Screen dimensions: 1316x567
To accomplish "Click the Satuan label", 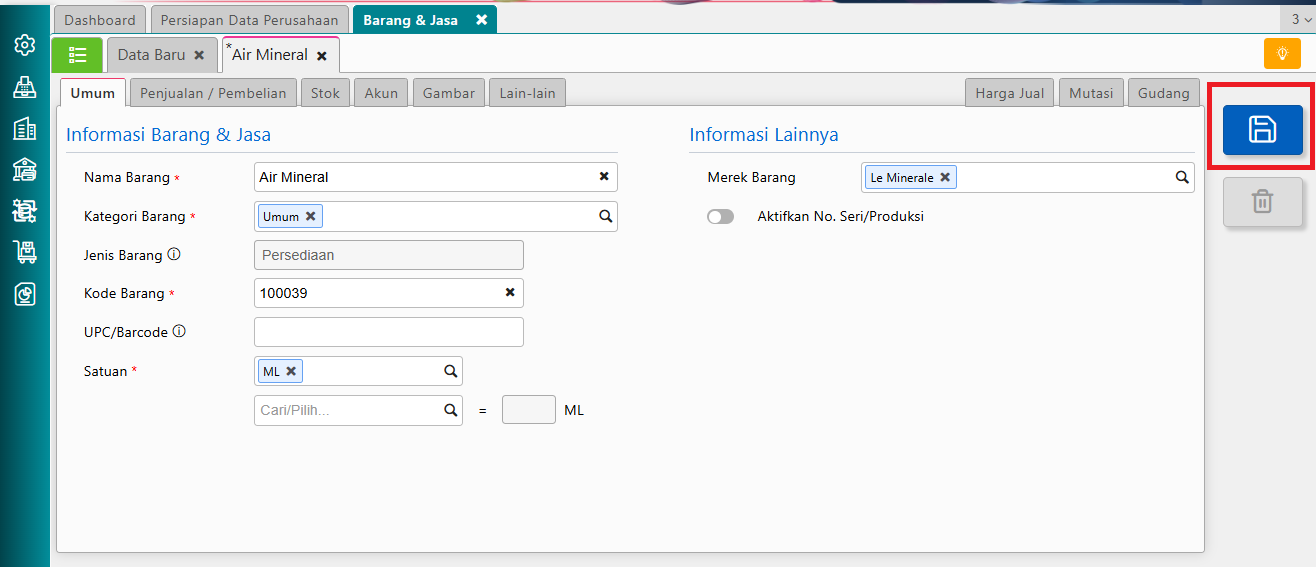I will click(106, 371).
